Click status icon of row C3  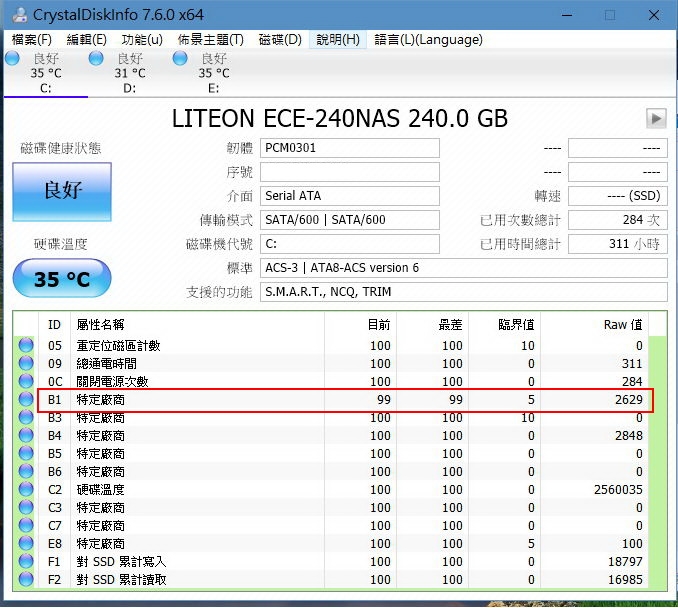(26, 507)
